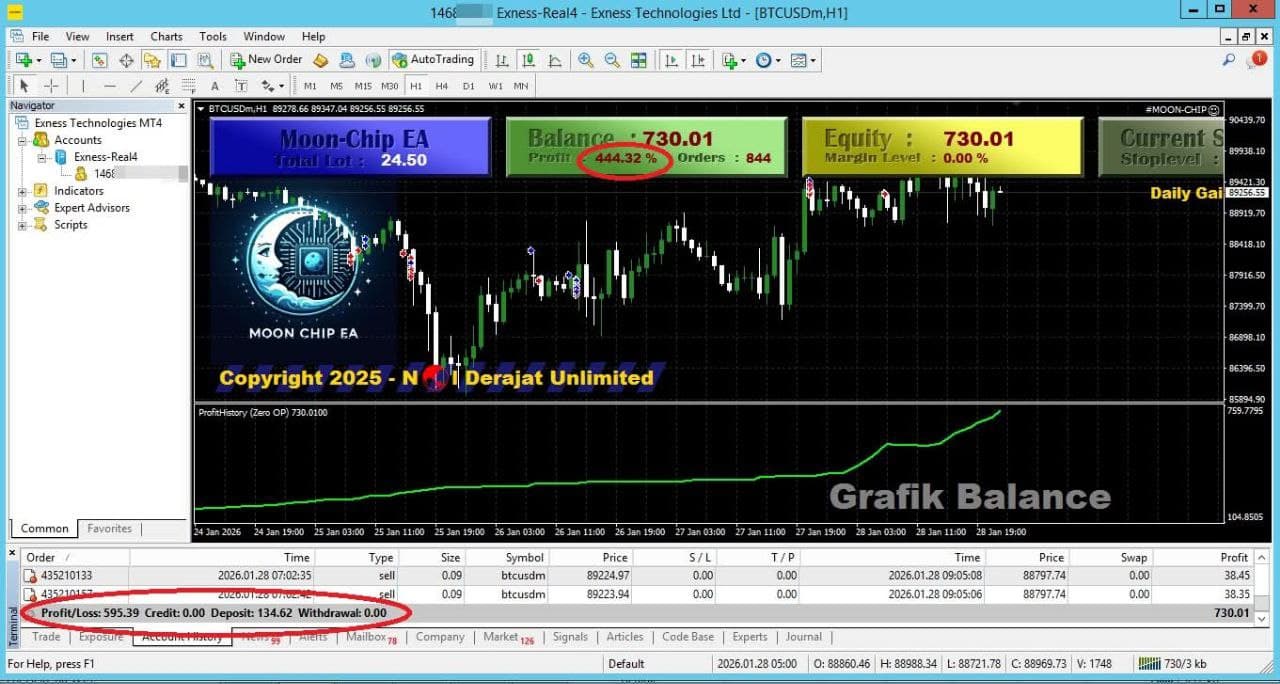Screen dimensions: 1280x684
Task: Select the cursor arrow tool
Action: click(x=24, y=85)
